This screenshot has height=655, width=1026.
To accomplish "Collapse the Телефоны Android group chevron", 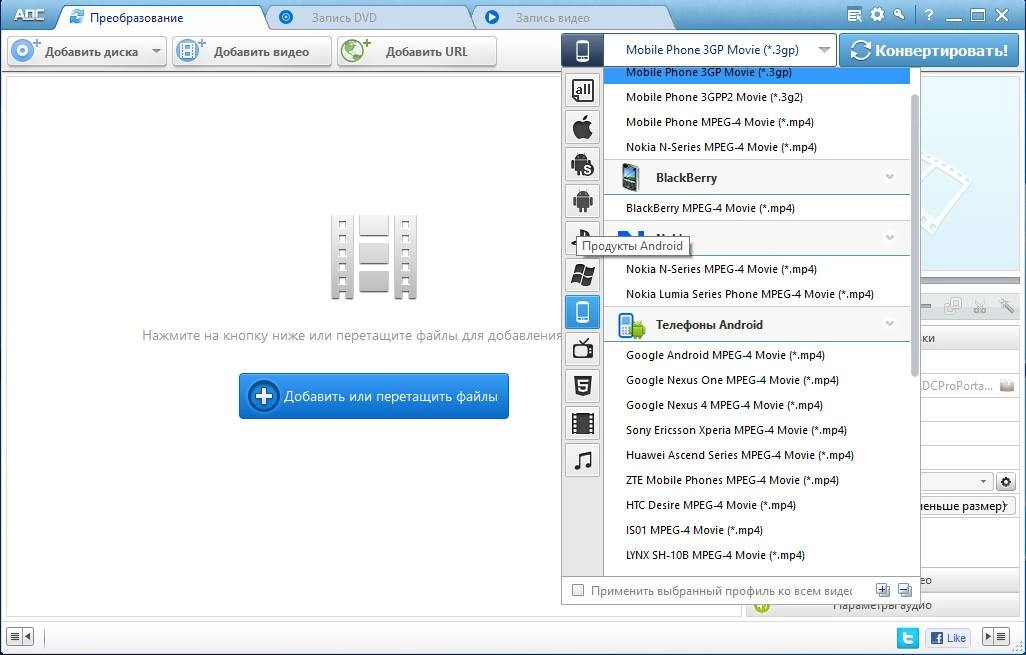I will click(x=890, y=323).
